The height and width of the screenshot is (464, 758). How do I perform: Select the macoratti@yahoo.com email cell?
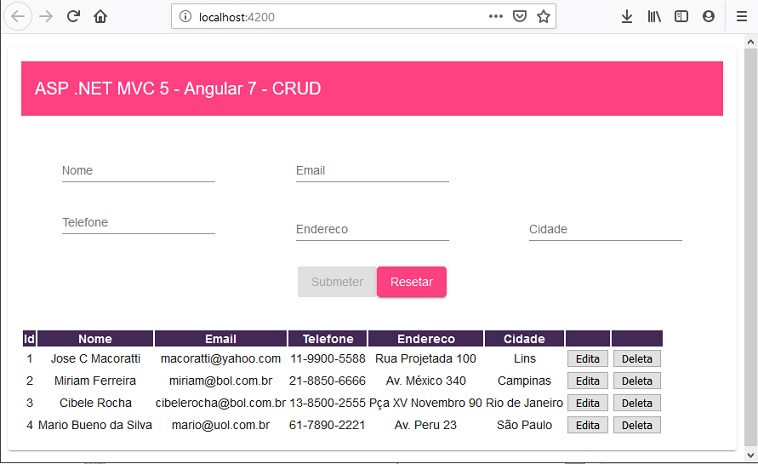(x=221, y=359)
